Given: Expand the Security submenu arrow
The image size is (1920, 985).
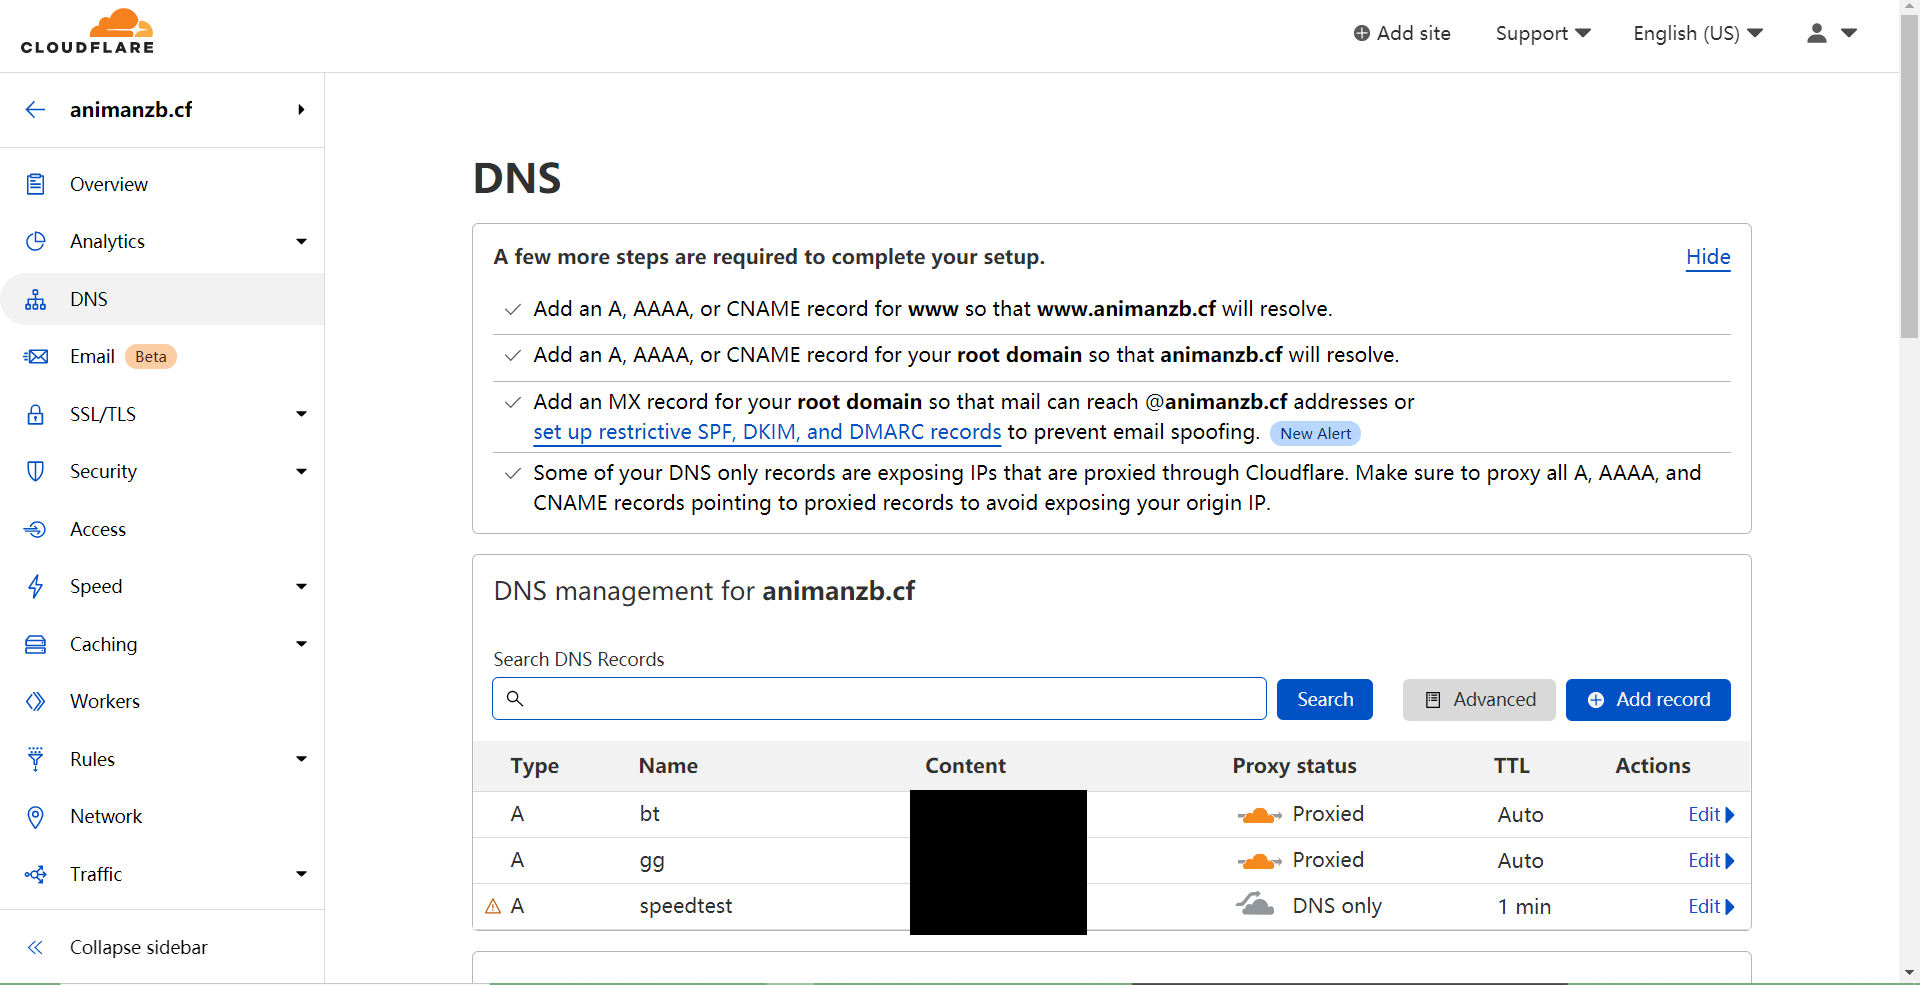Looking at the screenshot, I should (301, 471).
